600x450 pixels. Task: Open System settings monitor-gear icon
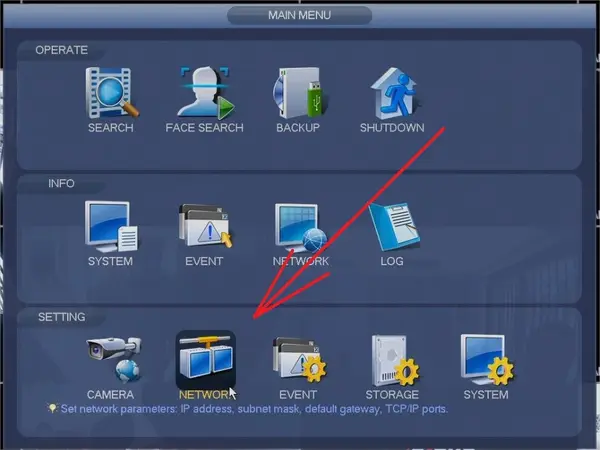(487, 360)
